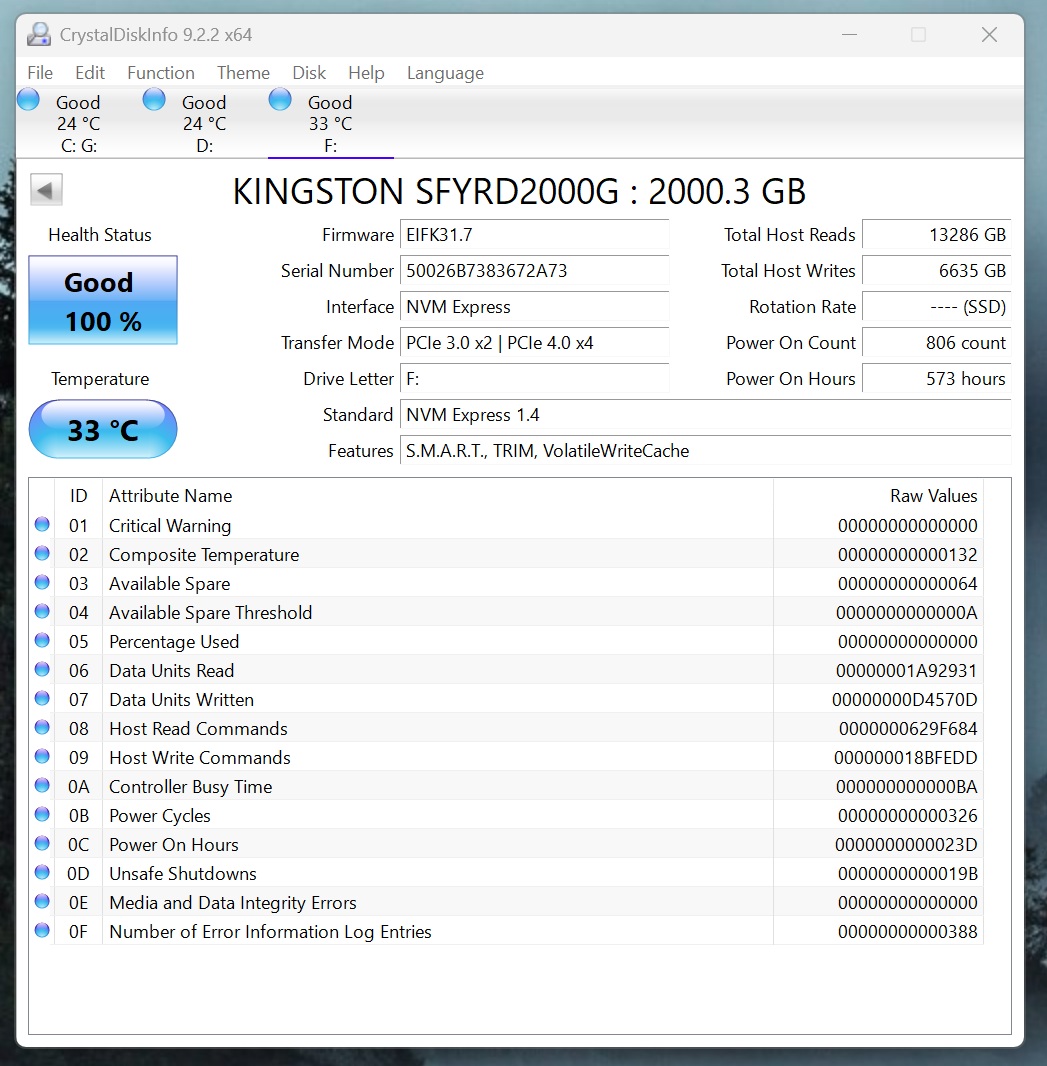Select the Host Read Commands attribute name
1047x1066 pixels.
coord(199,729)
